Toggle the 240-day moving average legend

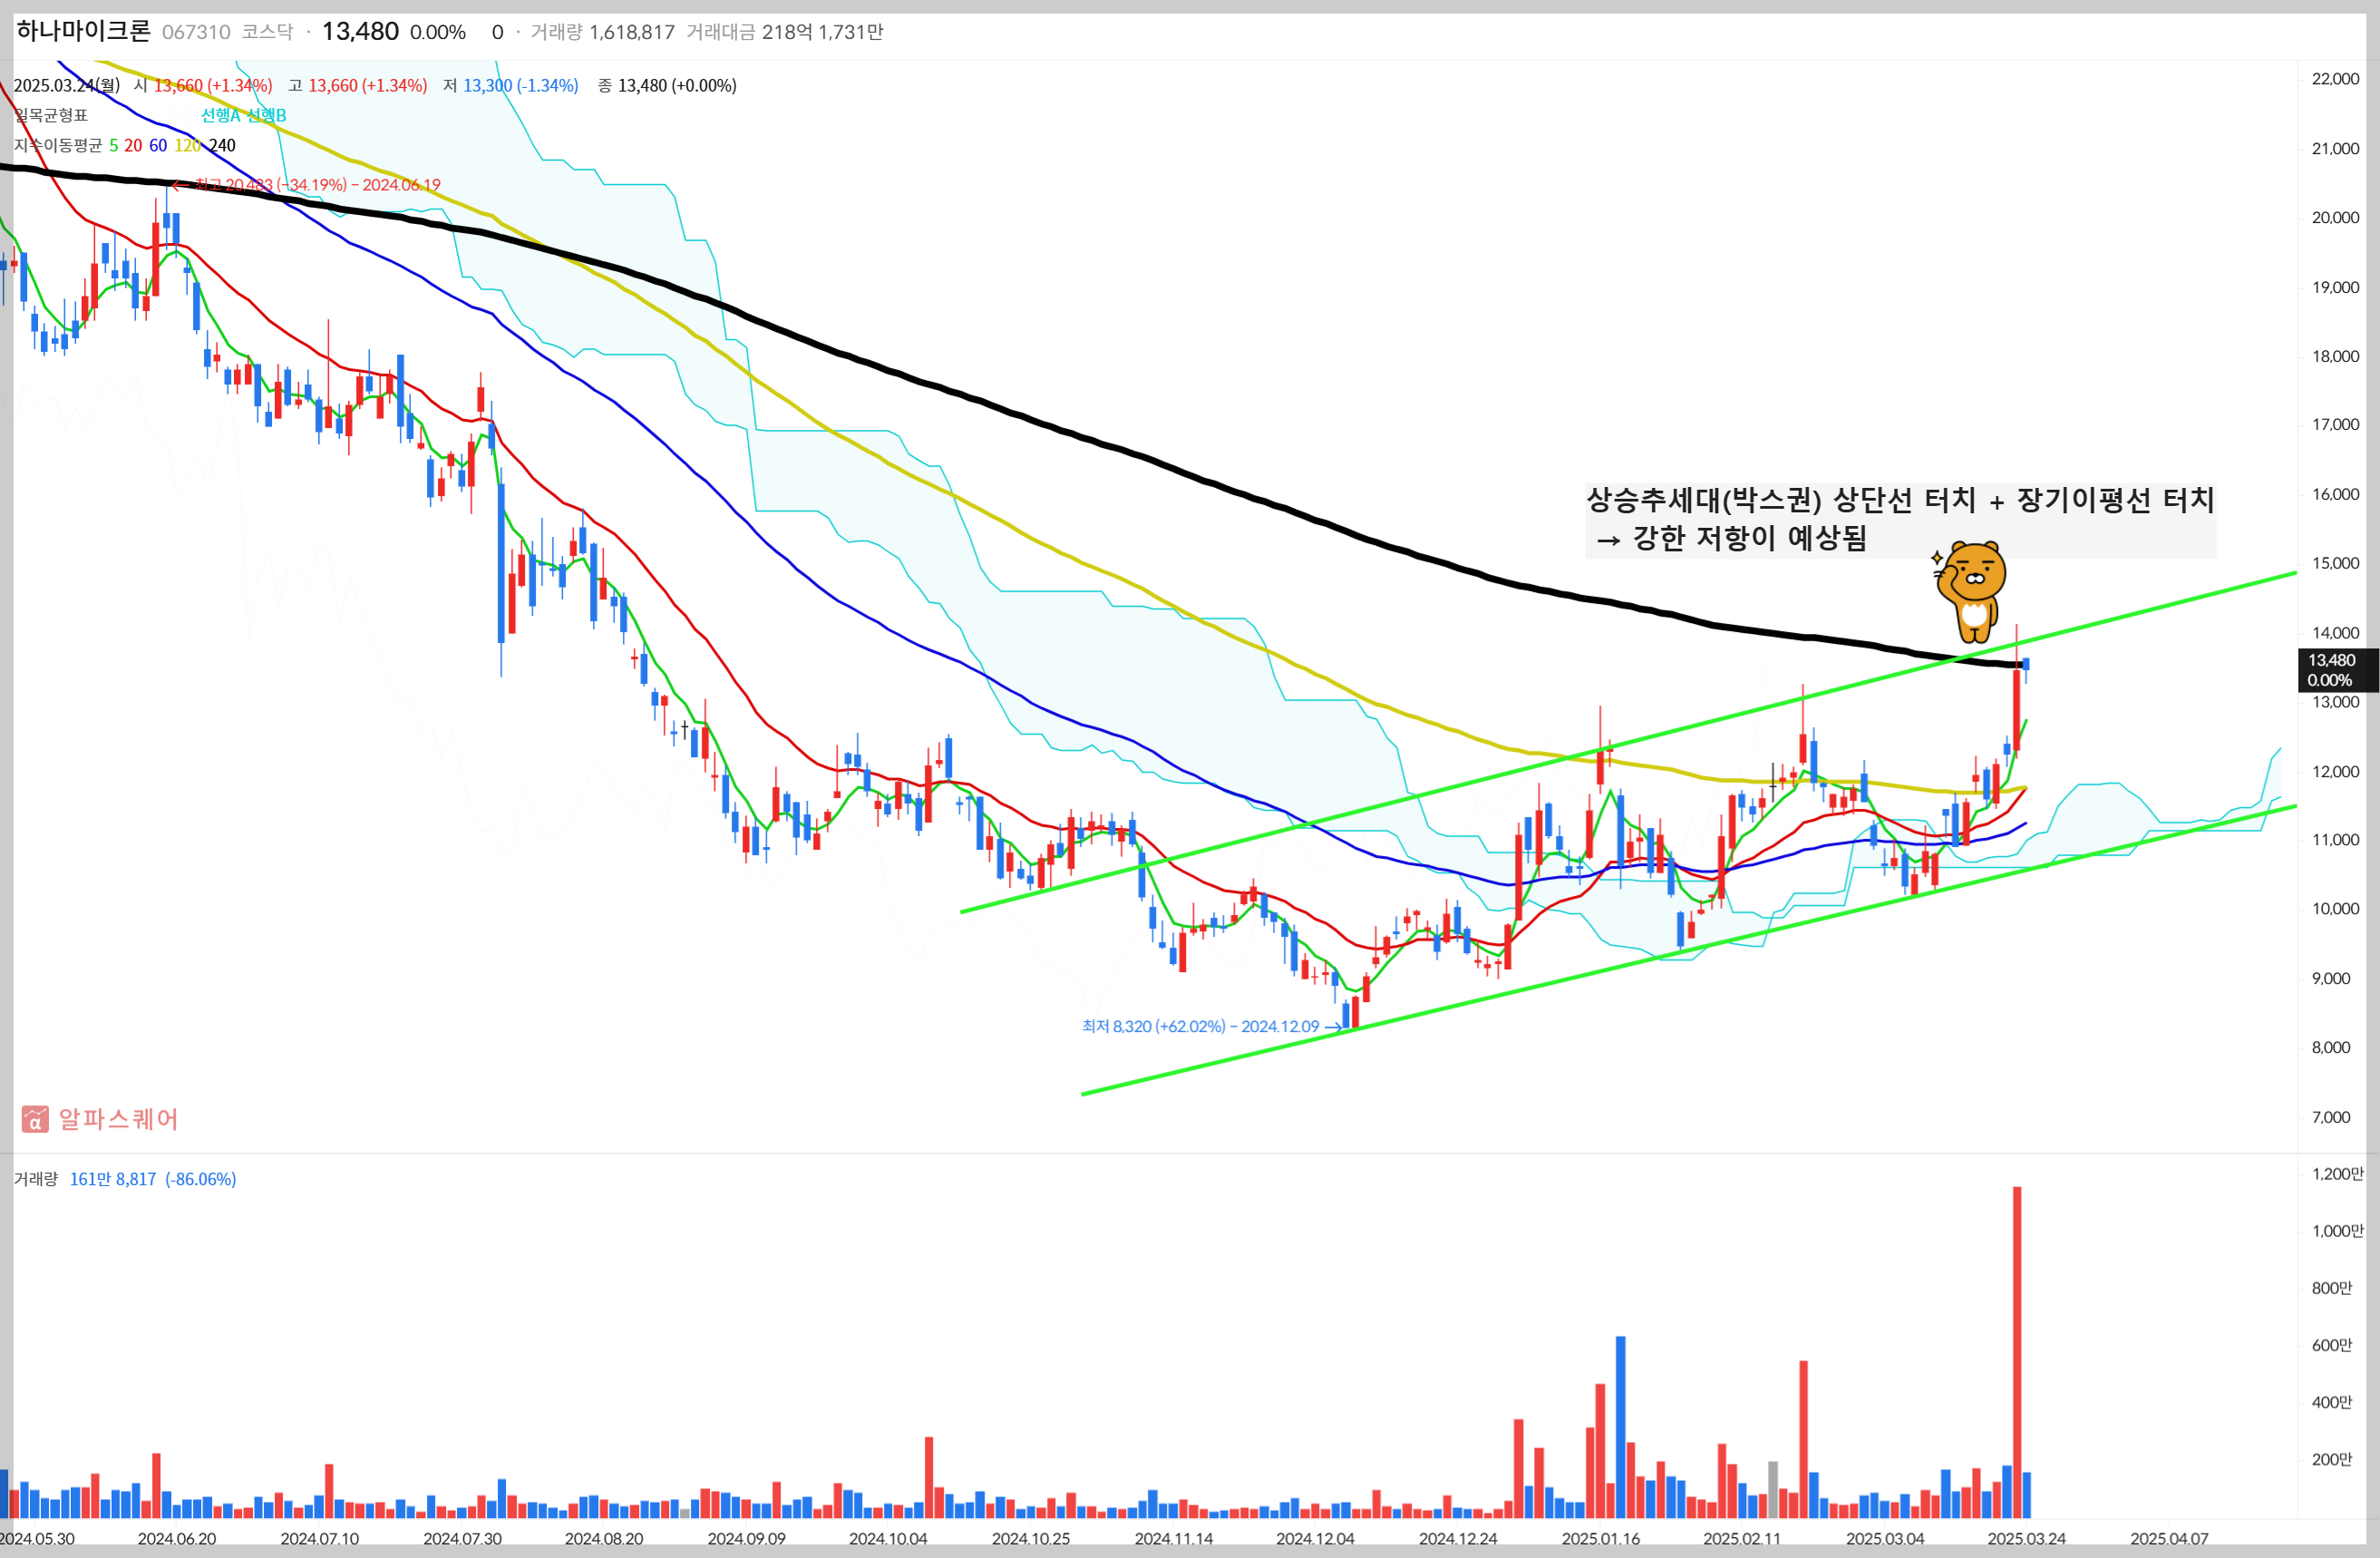[x=222, y=145]
